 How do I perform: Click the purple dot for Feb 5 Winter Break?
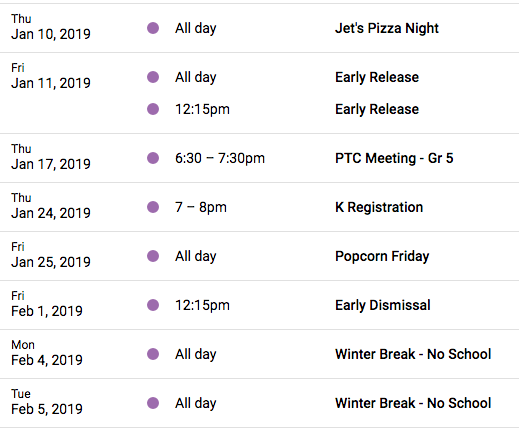point(153,403)
